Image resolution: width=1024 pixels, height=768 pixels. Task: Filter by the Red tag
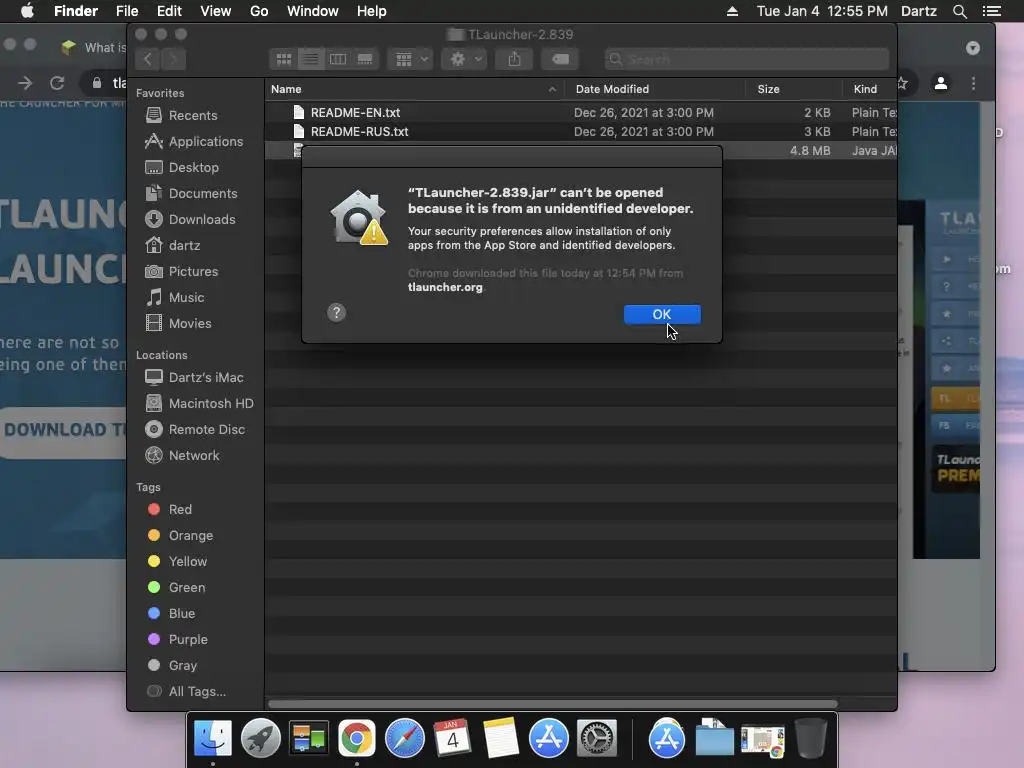180,509
